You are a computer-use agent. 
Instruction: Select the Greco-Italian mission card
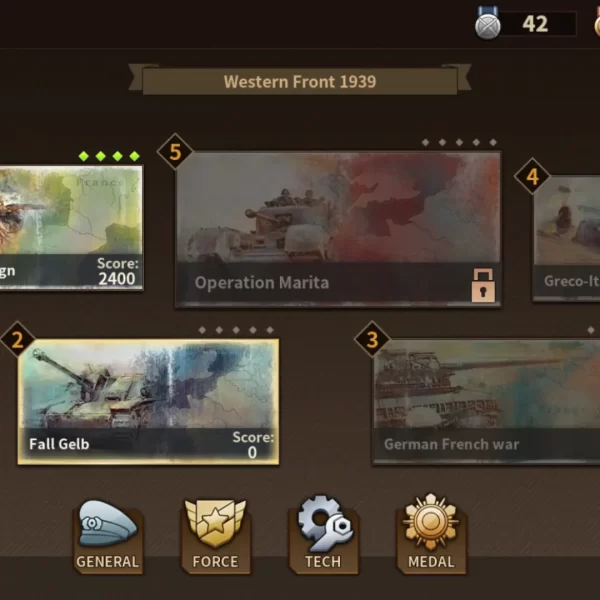coord(566,238)
